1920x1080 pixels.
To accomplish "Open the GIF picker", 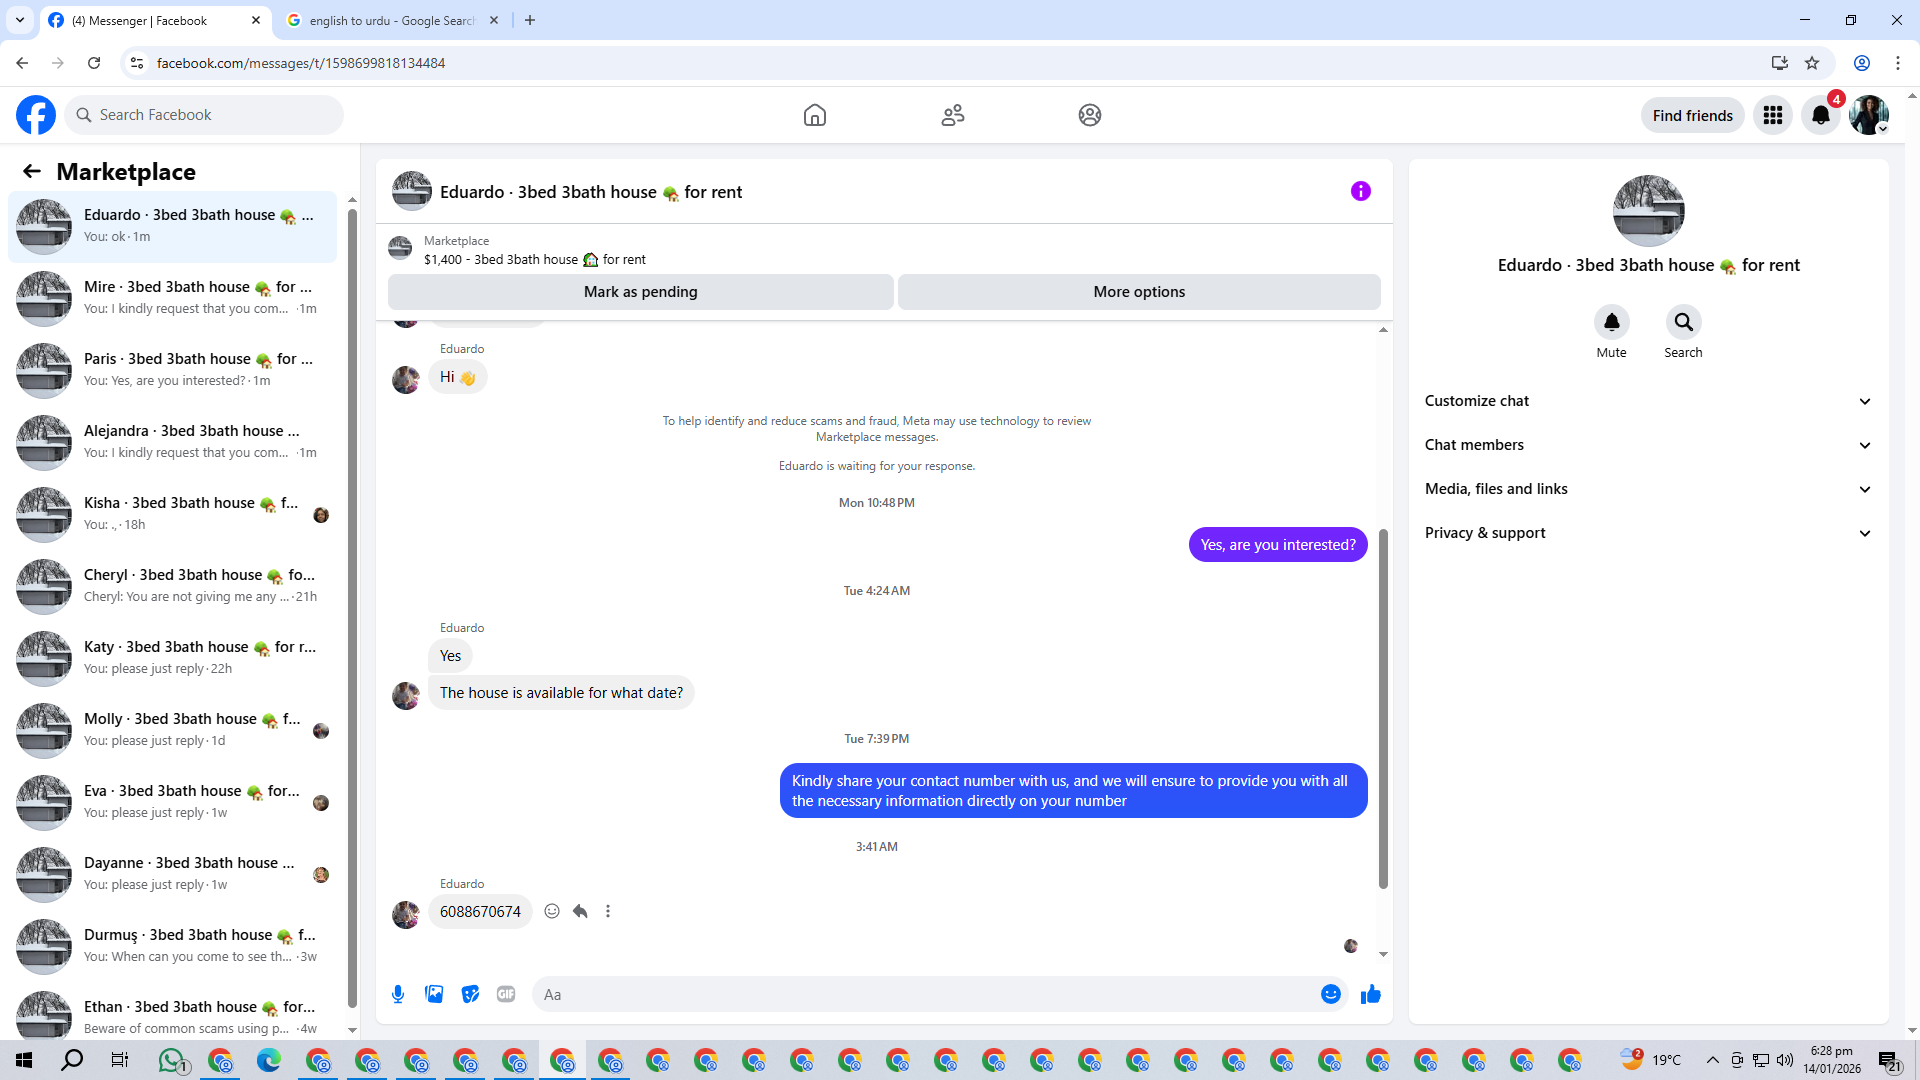I will coord(506,994).
